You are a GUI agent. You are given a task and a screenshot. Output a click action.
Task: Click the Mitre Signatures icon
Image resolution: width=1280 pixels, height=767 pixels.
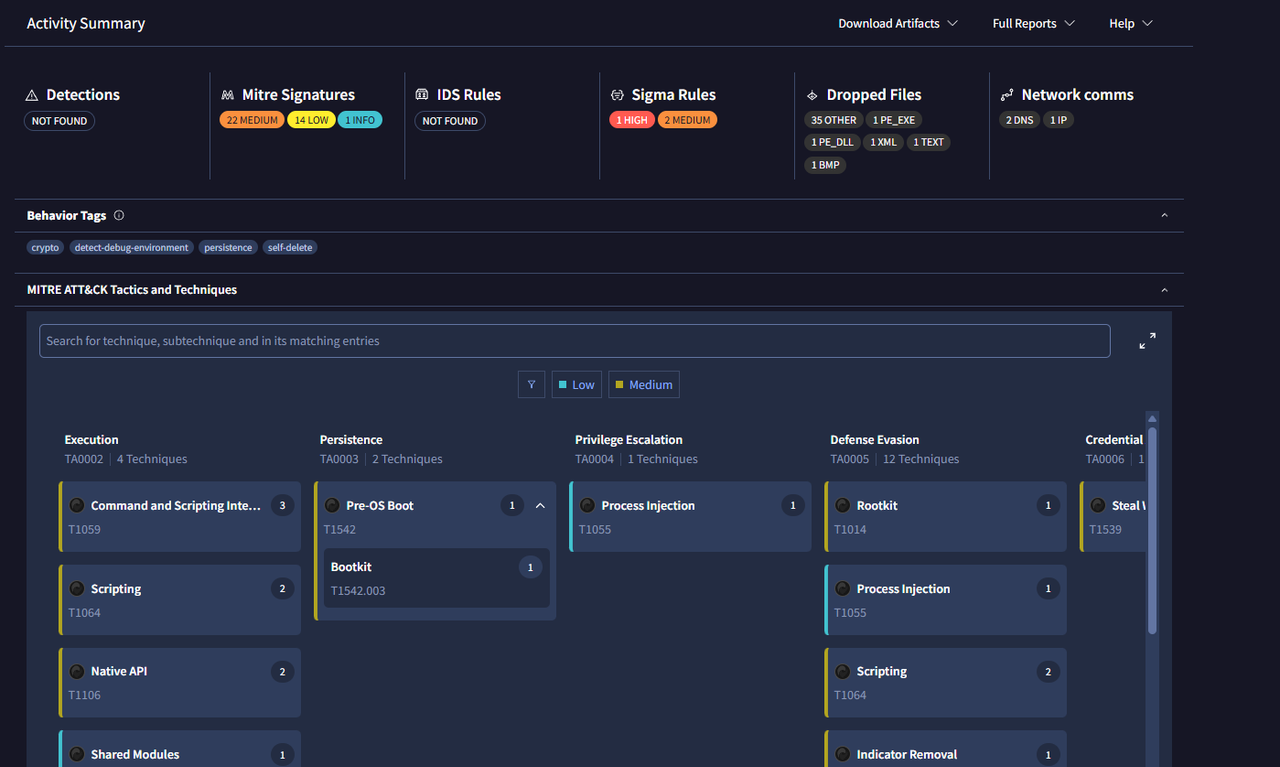point(227,95)
